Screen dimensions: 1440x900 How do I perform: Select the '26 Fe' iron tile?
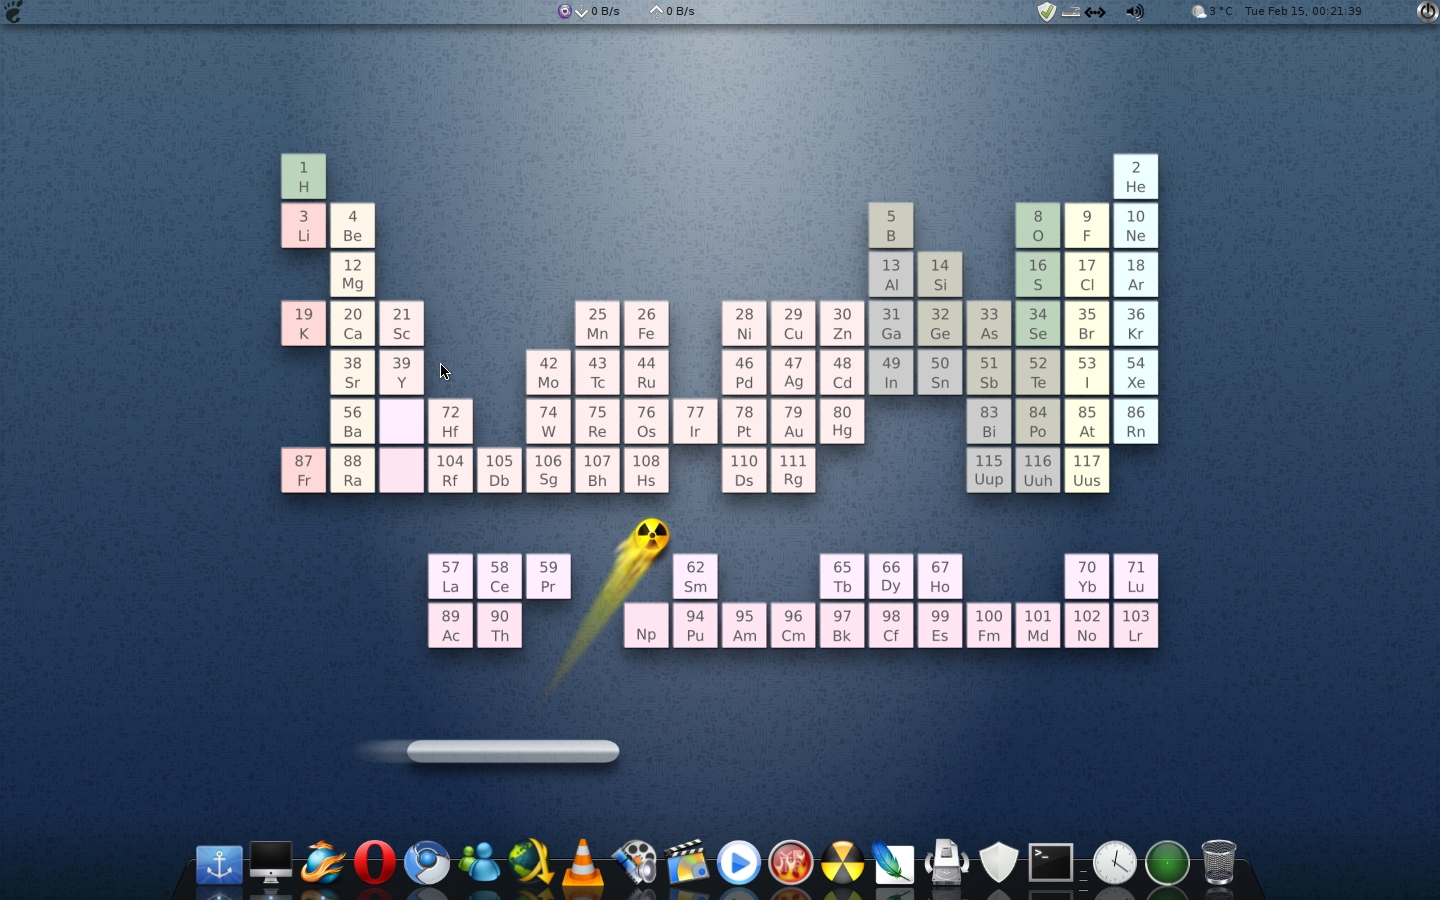(647, 324)
